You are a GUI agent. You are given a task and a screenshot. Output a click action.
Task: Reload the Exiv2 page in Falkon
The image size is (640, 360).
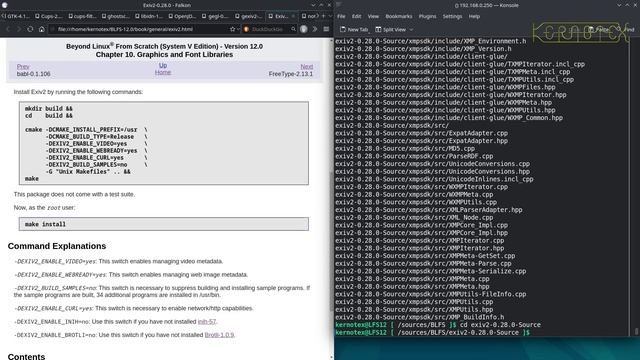coord(30,29)
